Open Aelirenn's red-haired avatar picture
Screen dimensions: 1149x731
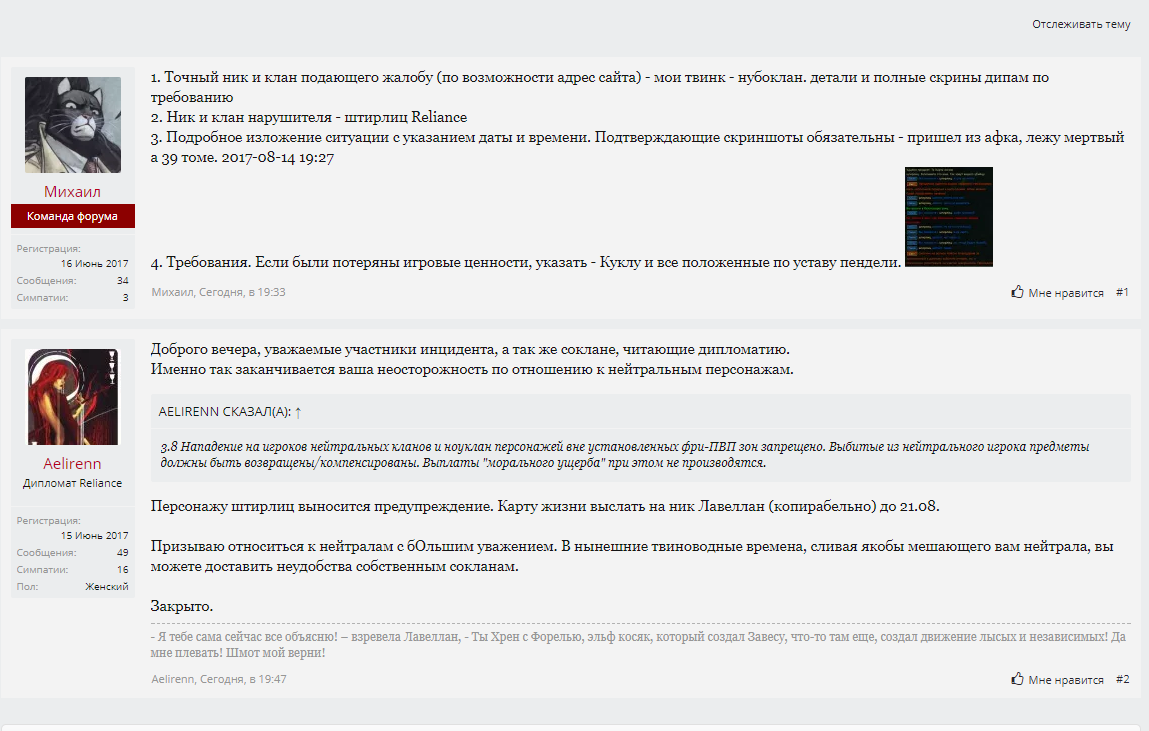tap(73, 397)
